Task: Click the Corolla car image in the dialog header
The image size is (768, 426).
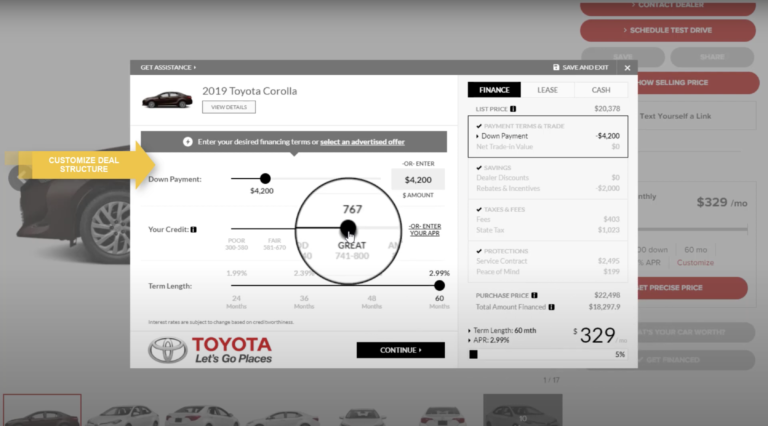Action: (167, 99)
